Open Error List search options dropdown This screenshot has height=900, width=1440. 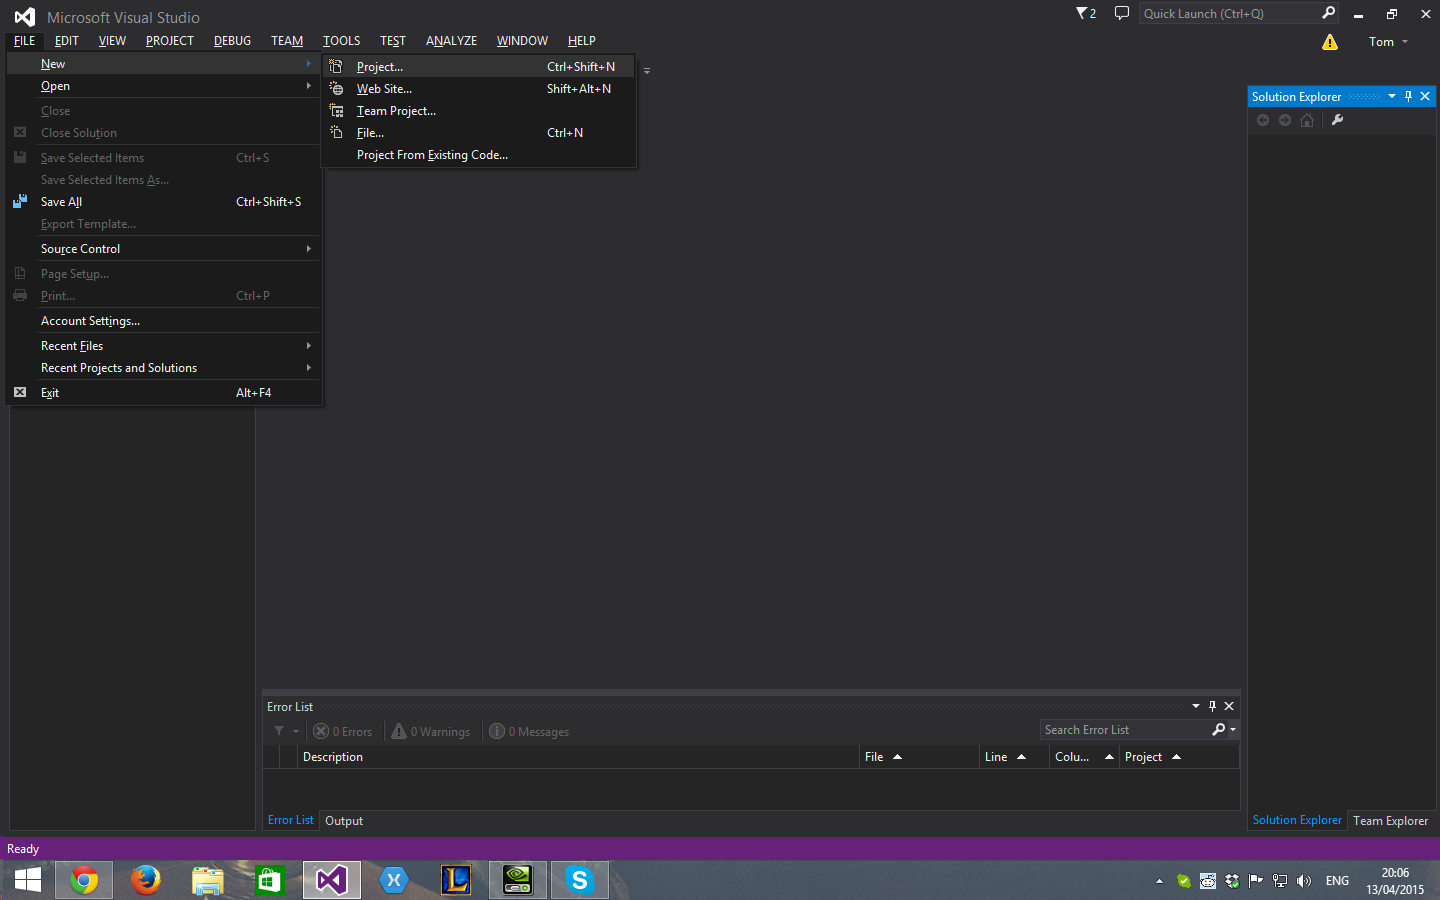tap(1233, 730)
